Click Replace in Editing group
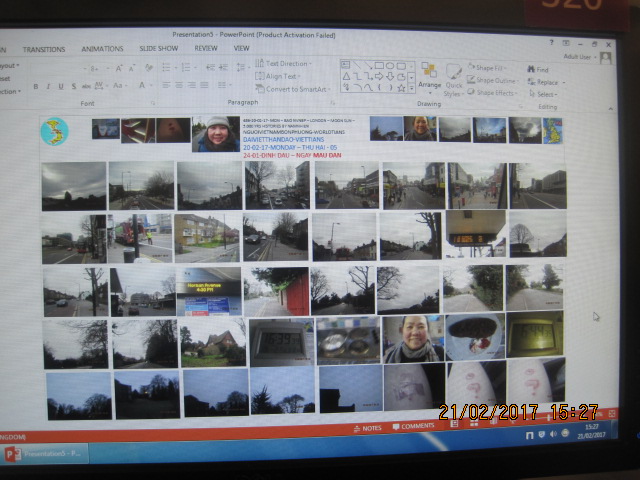The height and width of the screenshot is (480, 640). coord(546,82)
